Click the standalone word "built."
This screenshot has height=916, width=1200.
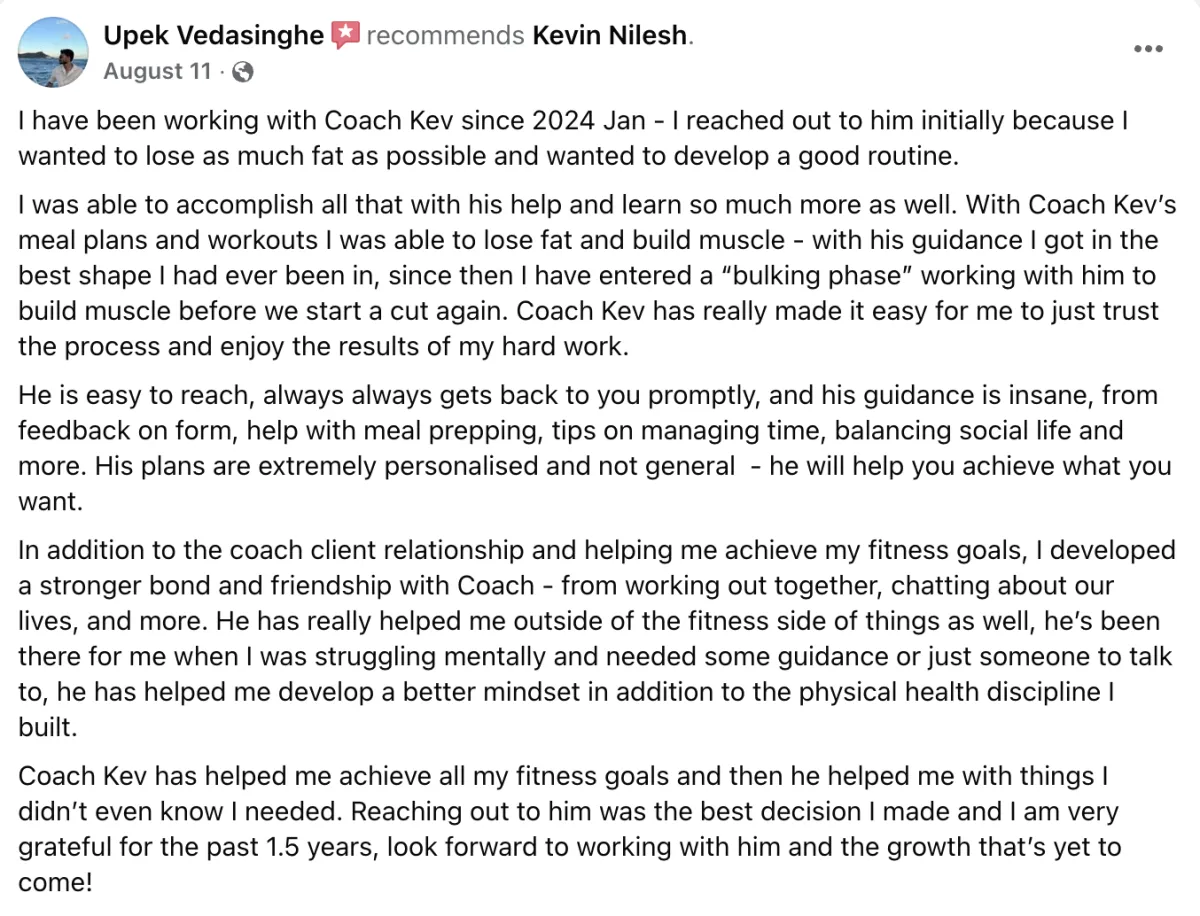click(x=47, y=727)
